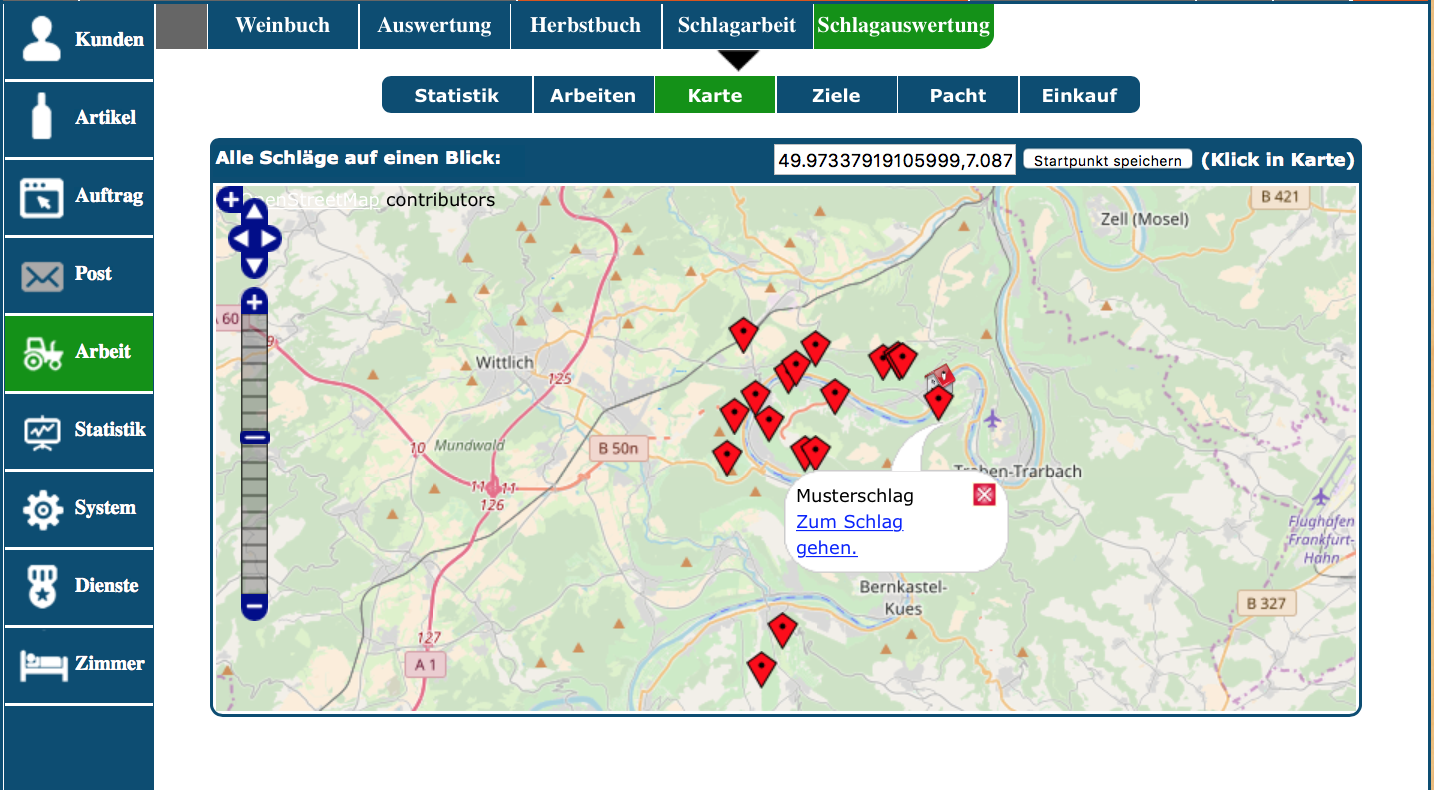The width and height of the screenshot is (1434, 790).
Task: Click the Artikel bottle icon
Action: pyautogui.click(x=42, y=117)
